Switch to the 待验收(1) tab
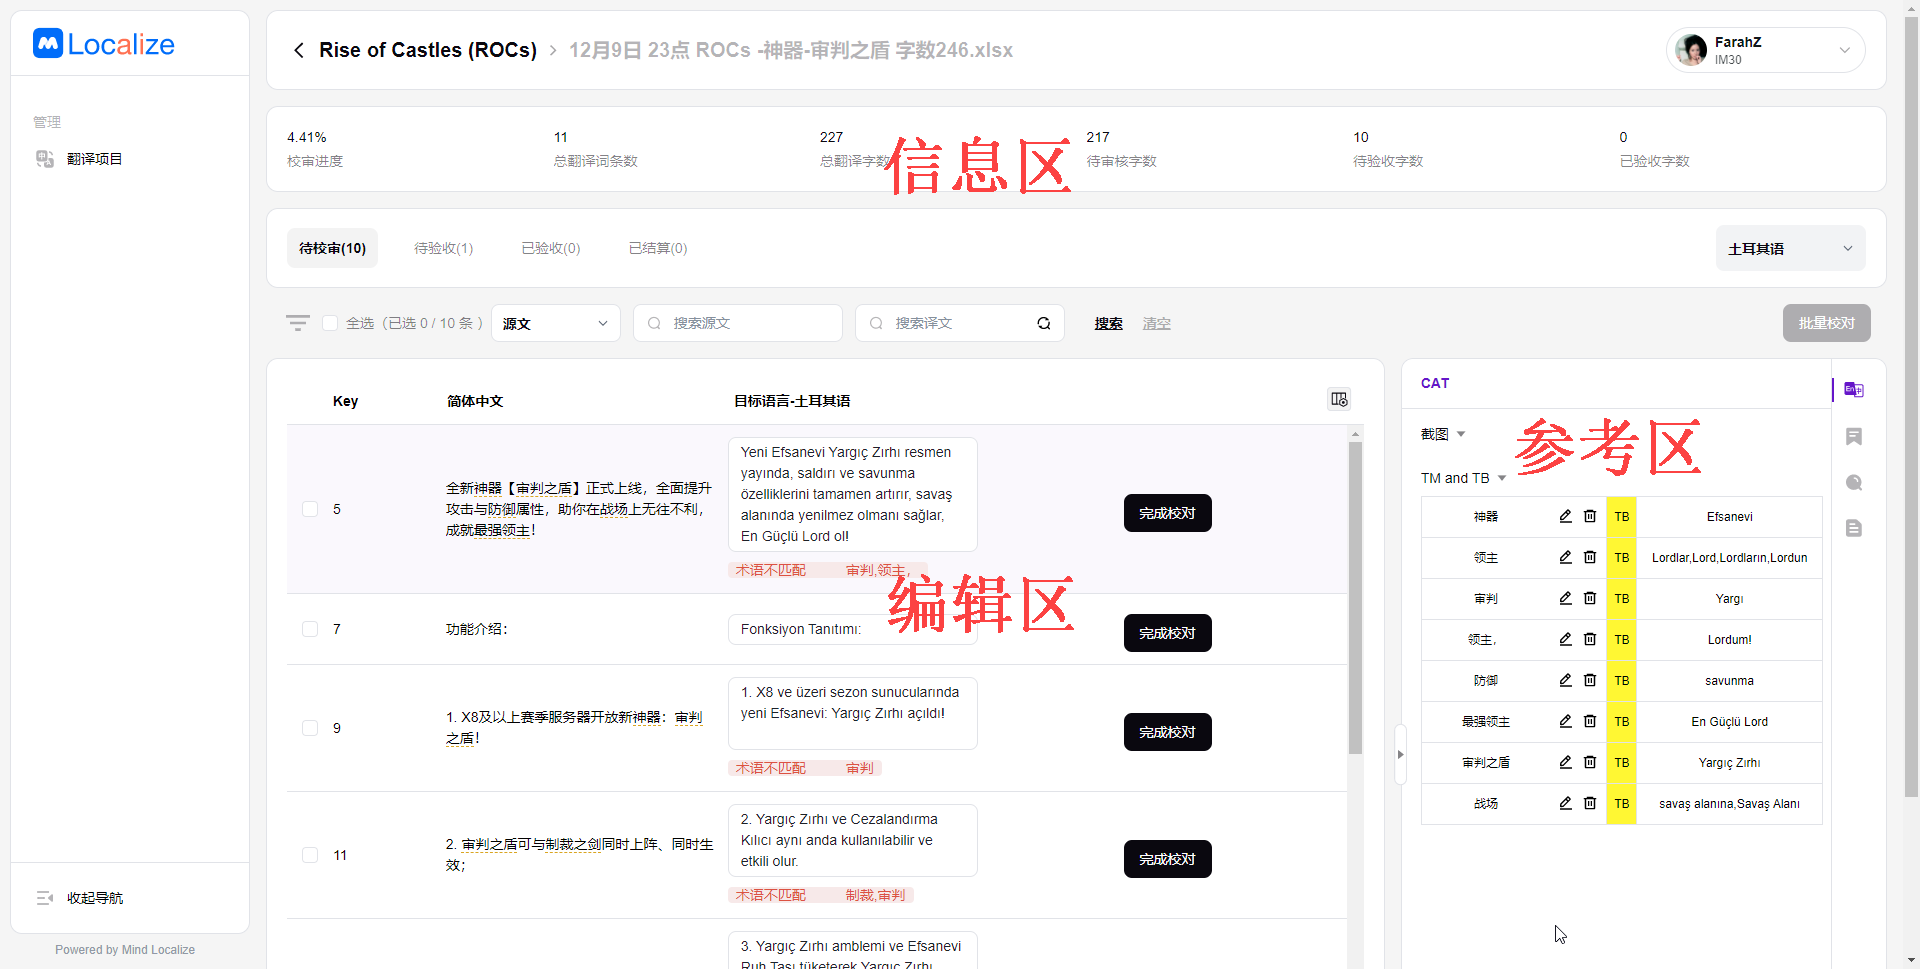Viewport: 1920px width, 969px height. point(443,248)
